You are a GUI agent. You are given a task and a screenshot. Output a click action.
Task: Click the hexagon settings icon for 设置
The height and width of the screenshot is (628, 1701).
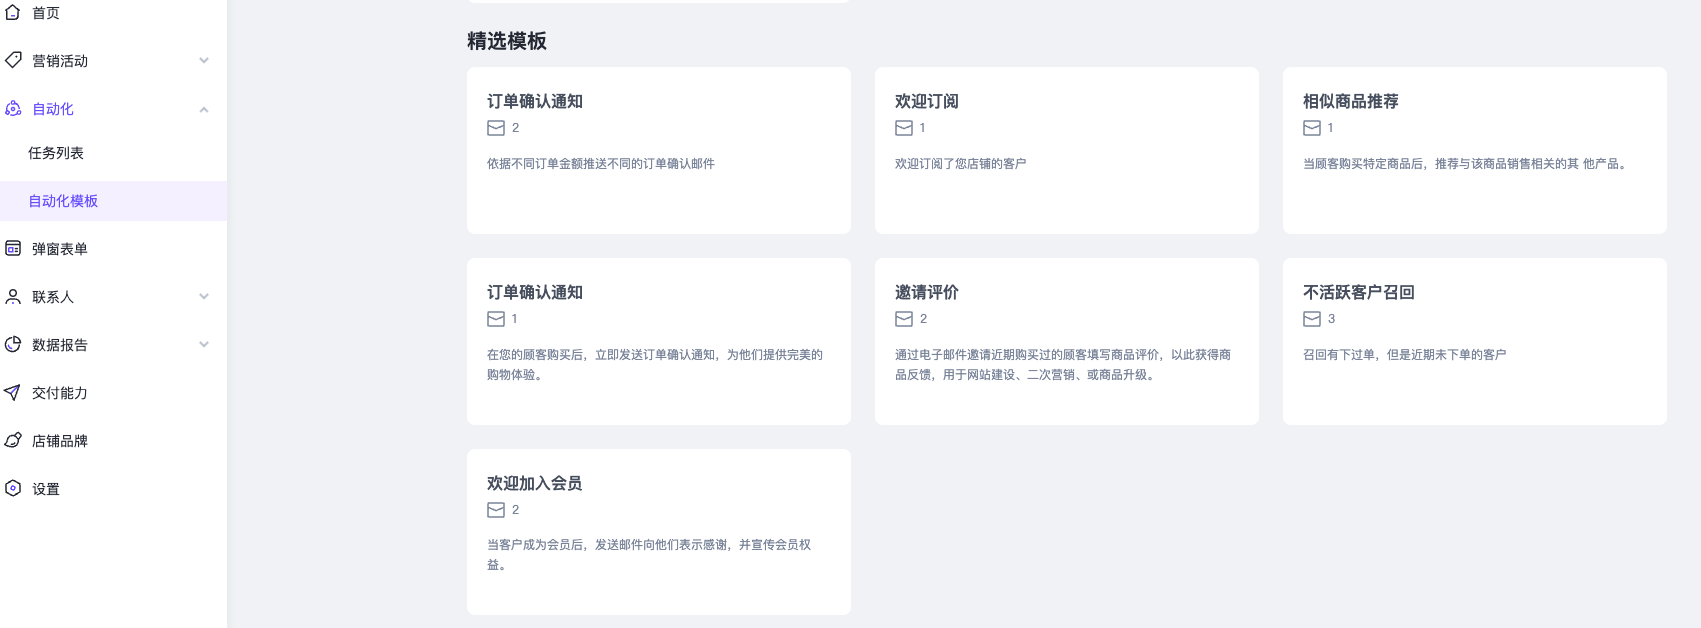click(13, 488)
